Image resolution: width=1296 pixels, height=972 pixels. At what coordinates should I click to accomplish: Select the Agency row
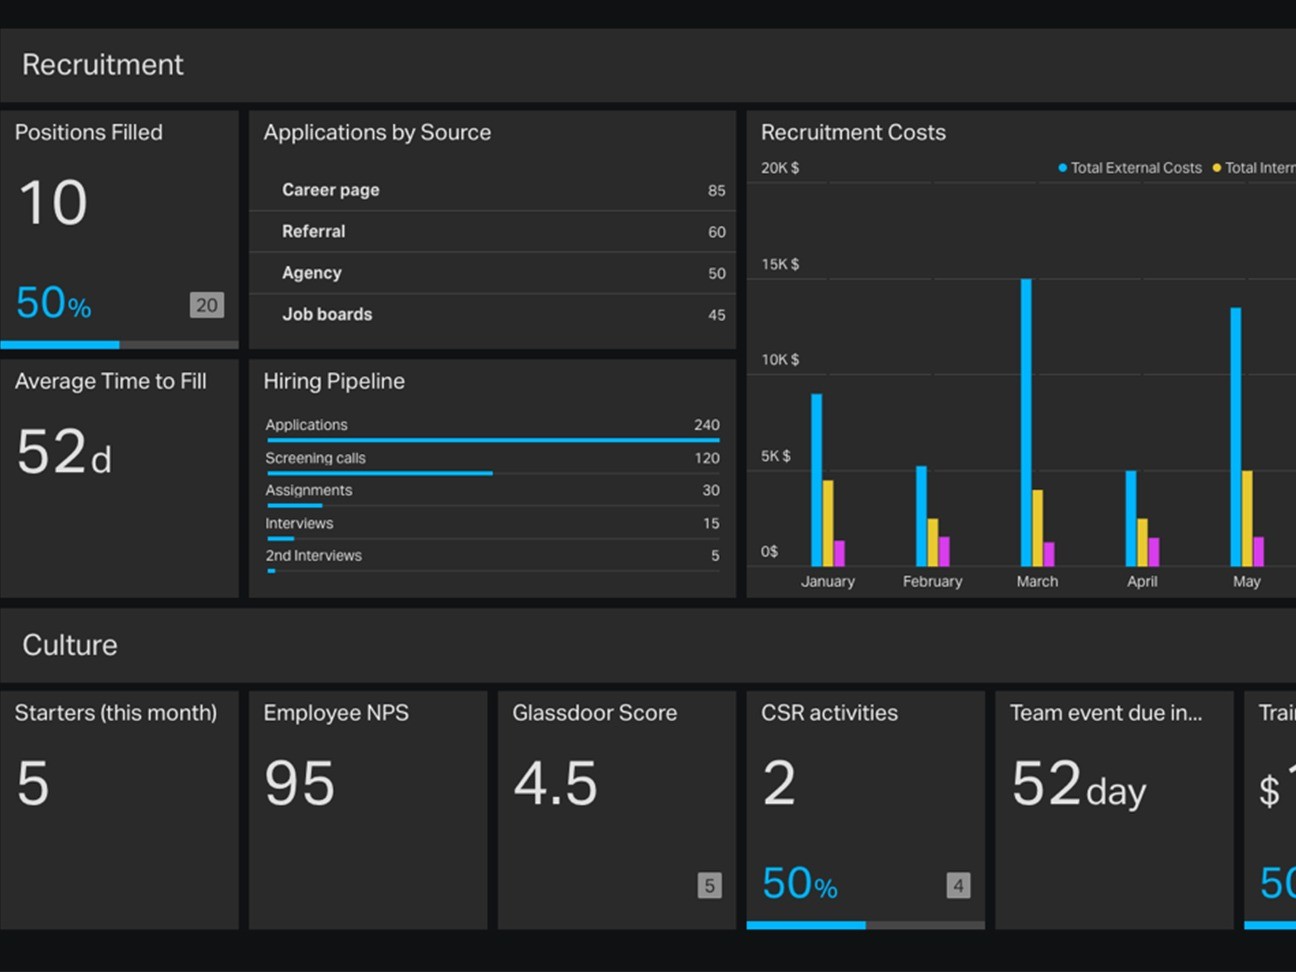pyautogui.click(x=492, y=273)
